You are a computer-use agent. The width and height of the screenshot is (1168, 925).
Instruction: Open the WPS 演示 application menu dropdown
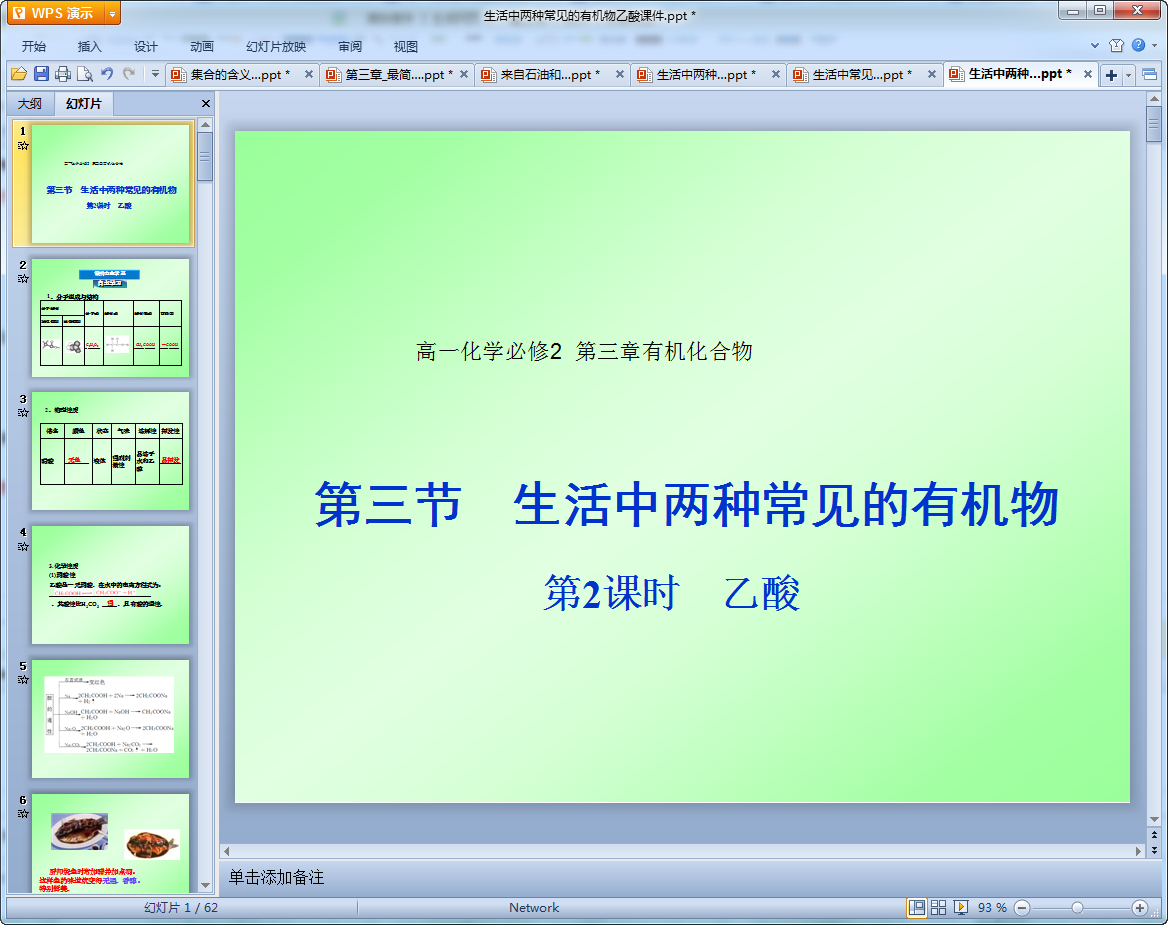point(111,13)
